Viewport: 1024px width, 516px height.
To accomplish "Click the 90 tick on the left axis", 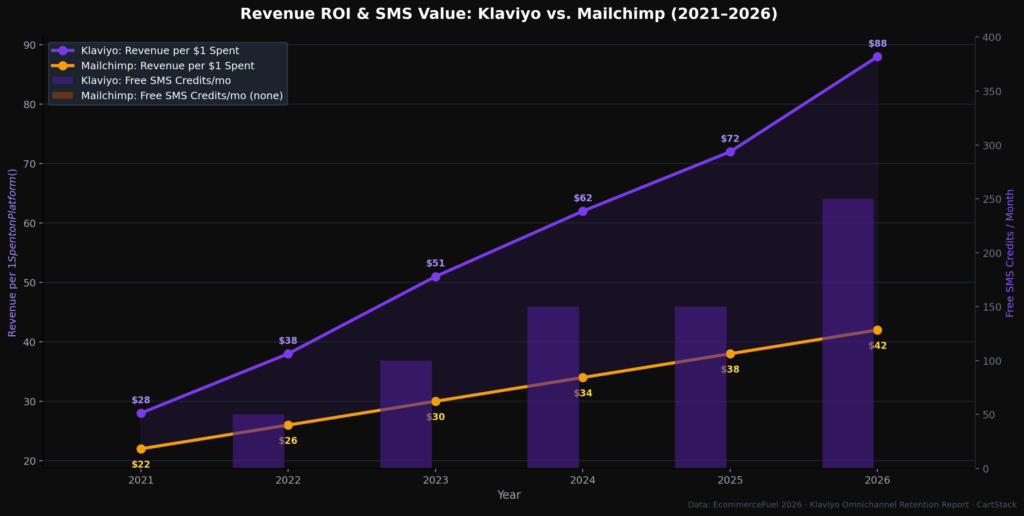I will (x=30, y=44).
